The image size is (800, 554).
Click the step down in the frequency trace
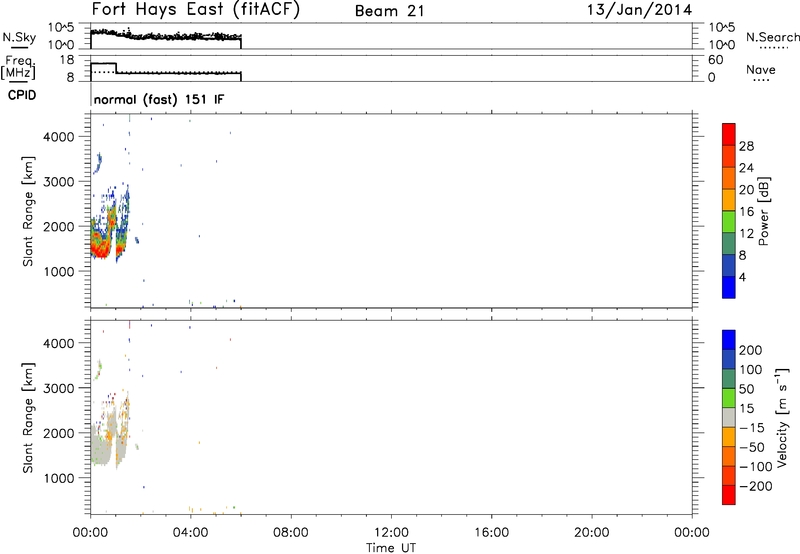click(116, 68)
